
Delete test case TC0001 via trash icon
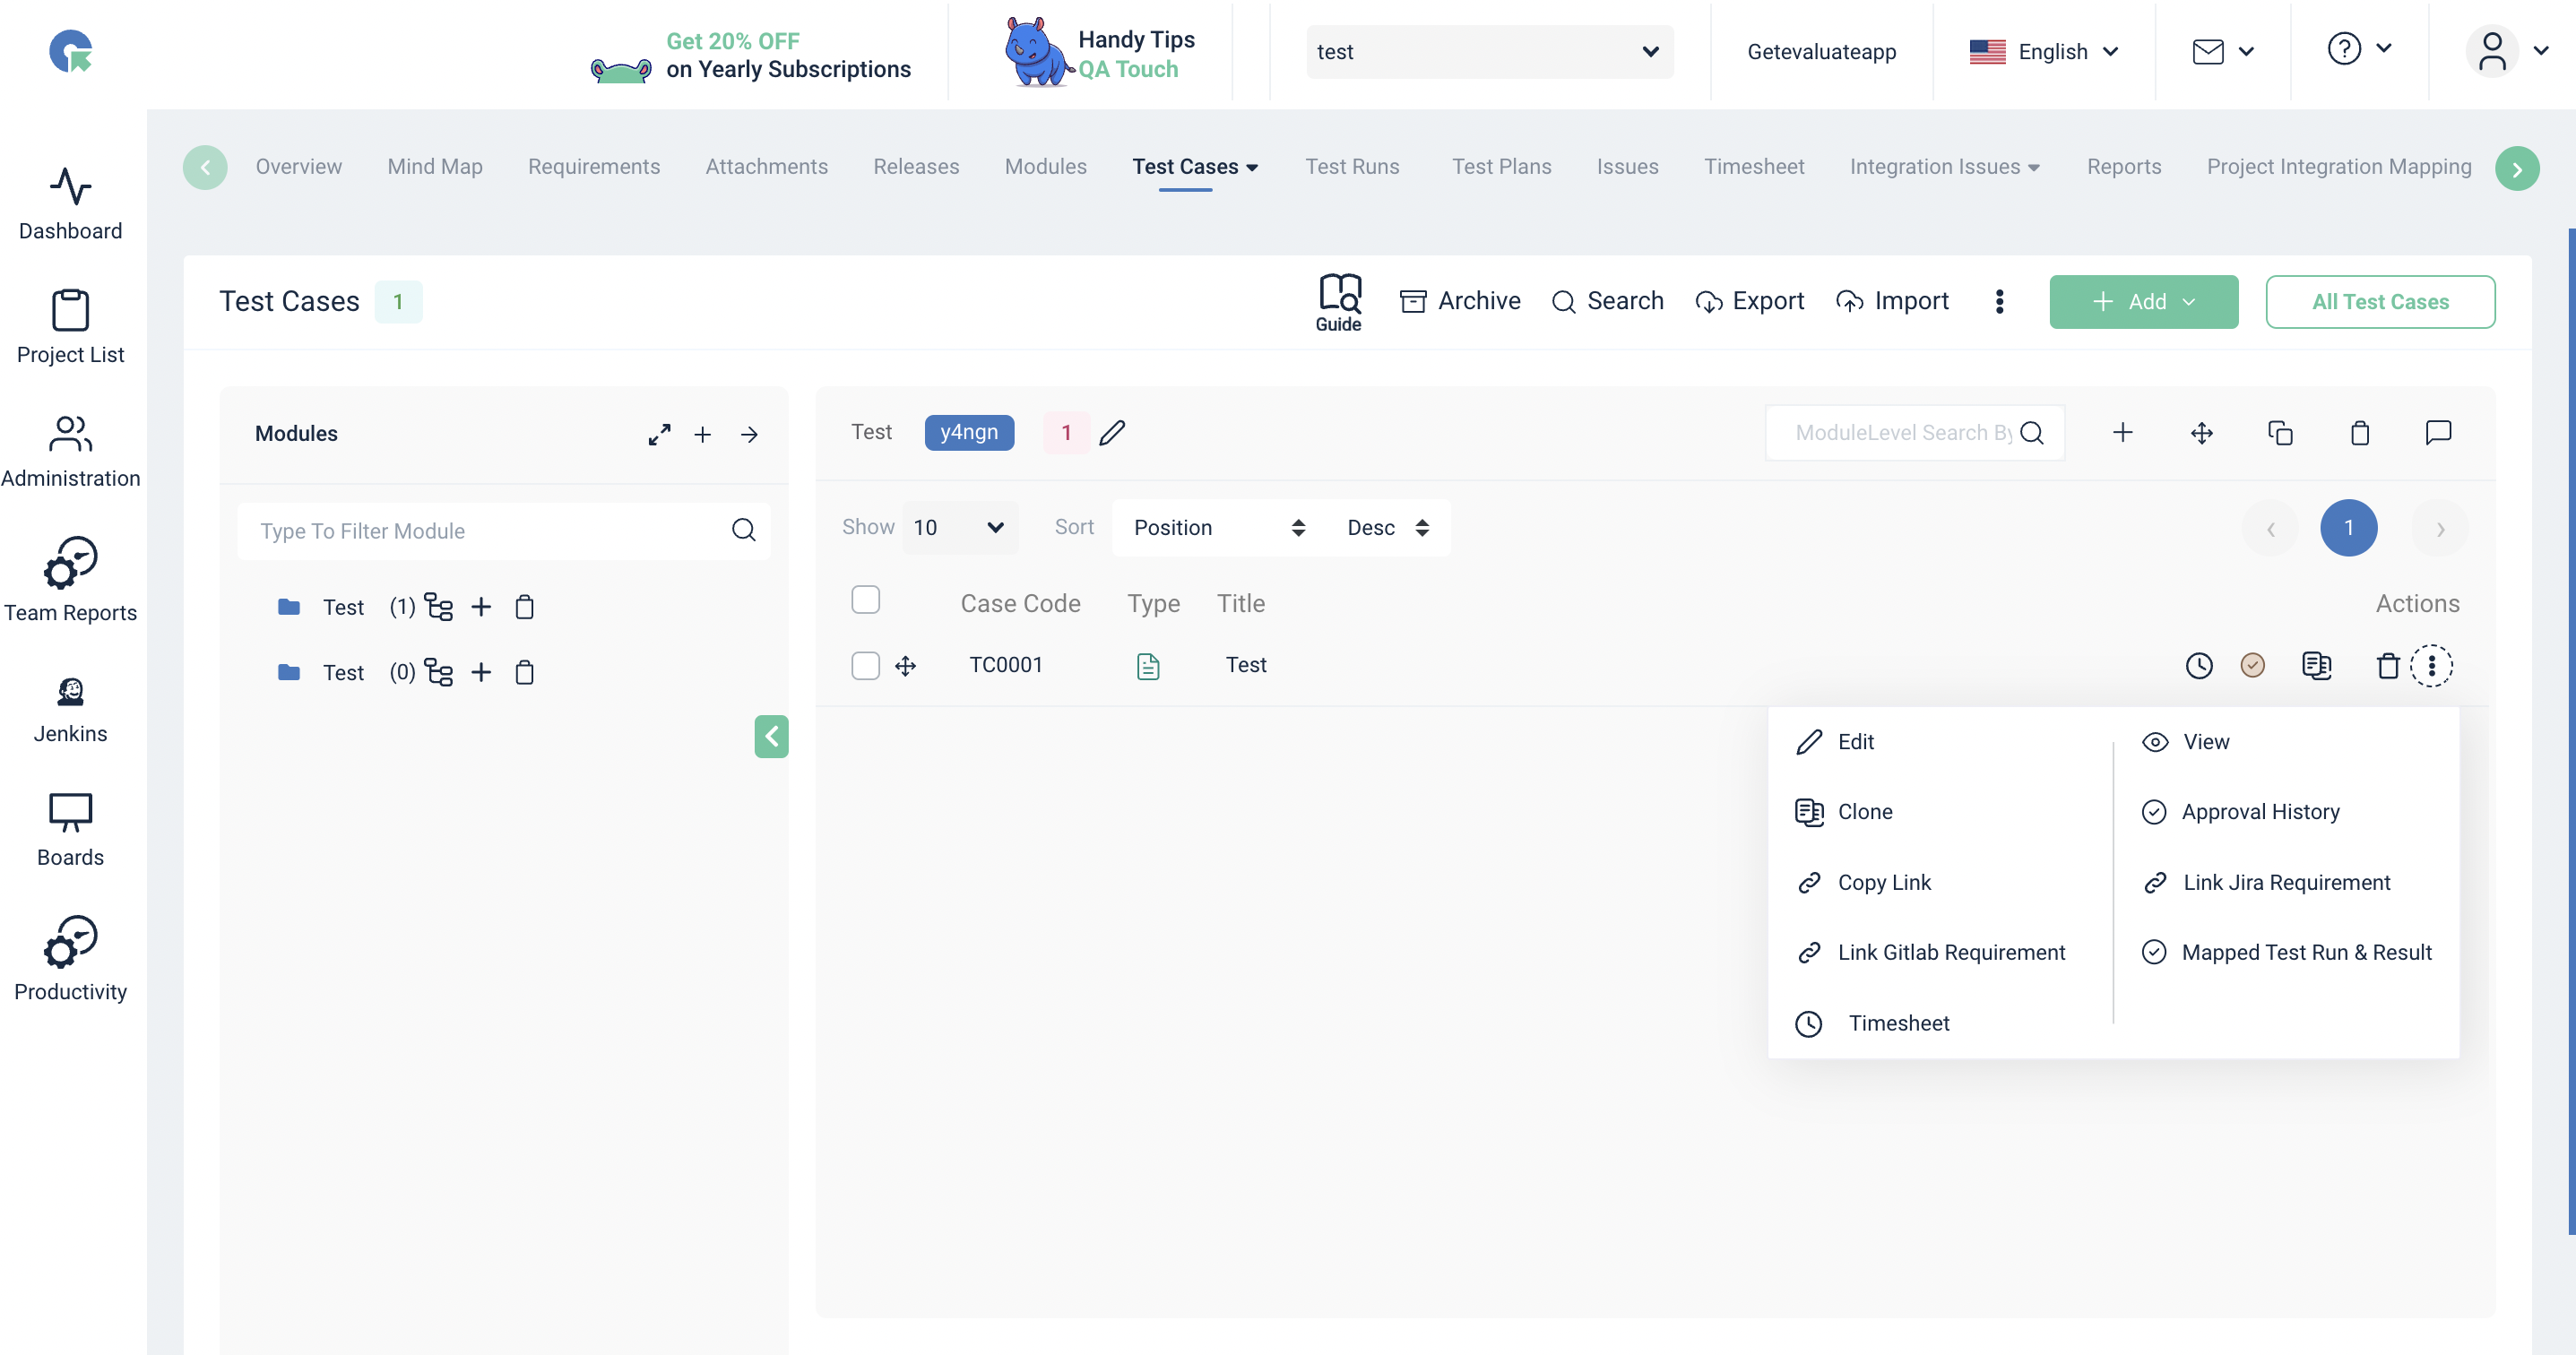pyautogui.click(x=2387, y=666)
